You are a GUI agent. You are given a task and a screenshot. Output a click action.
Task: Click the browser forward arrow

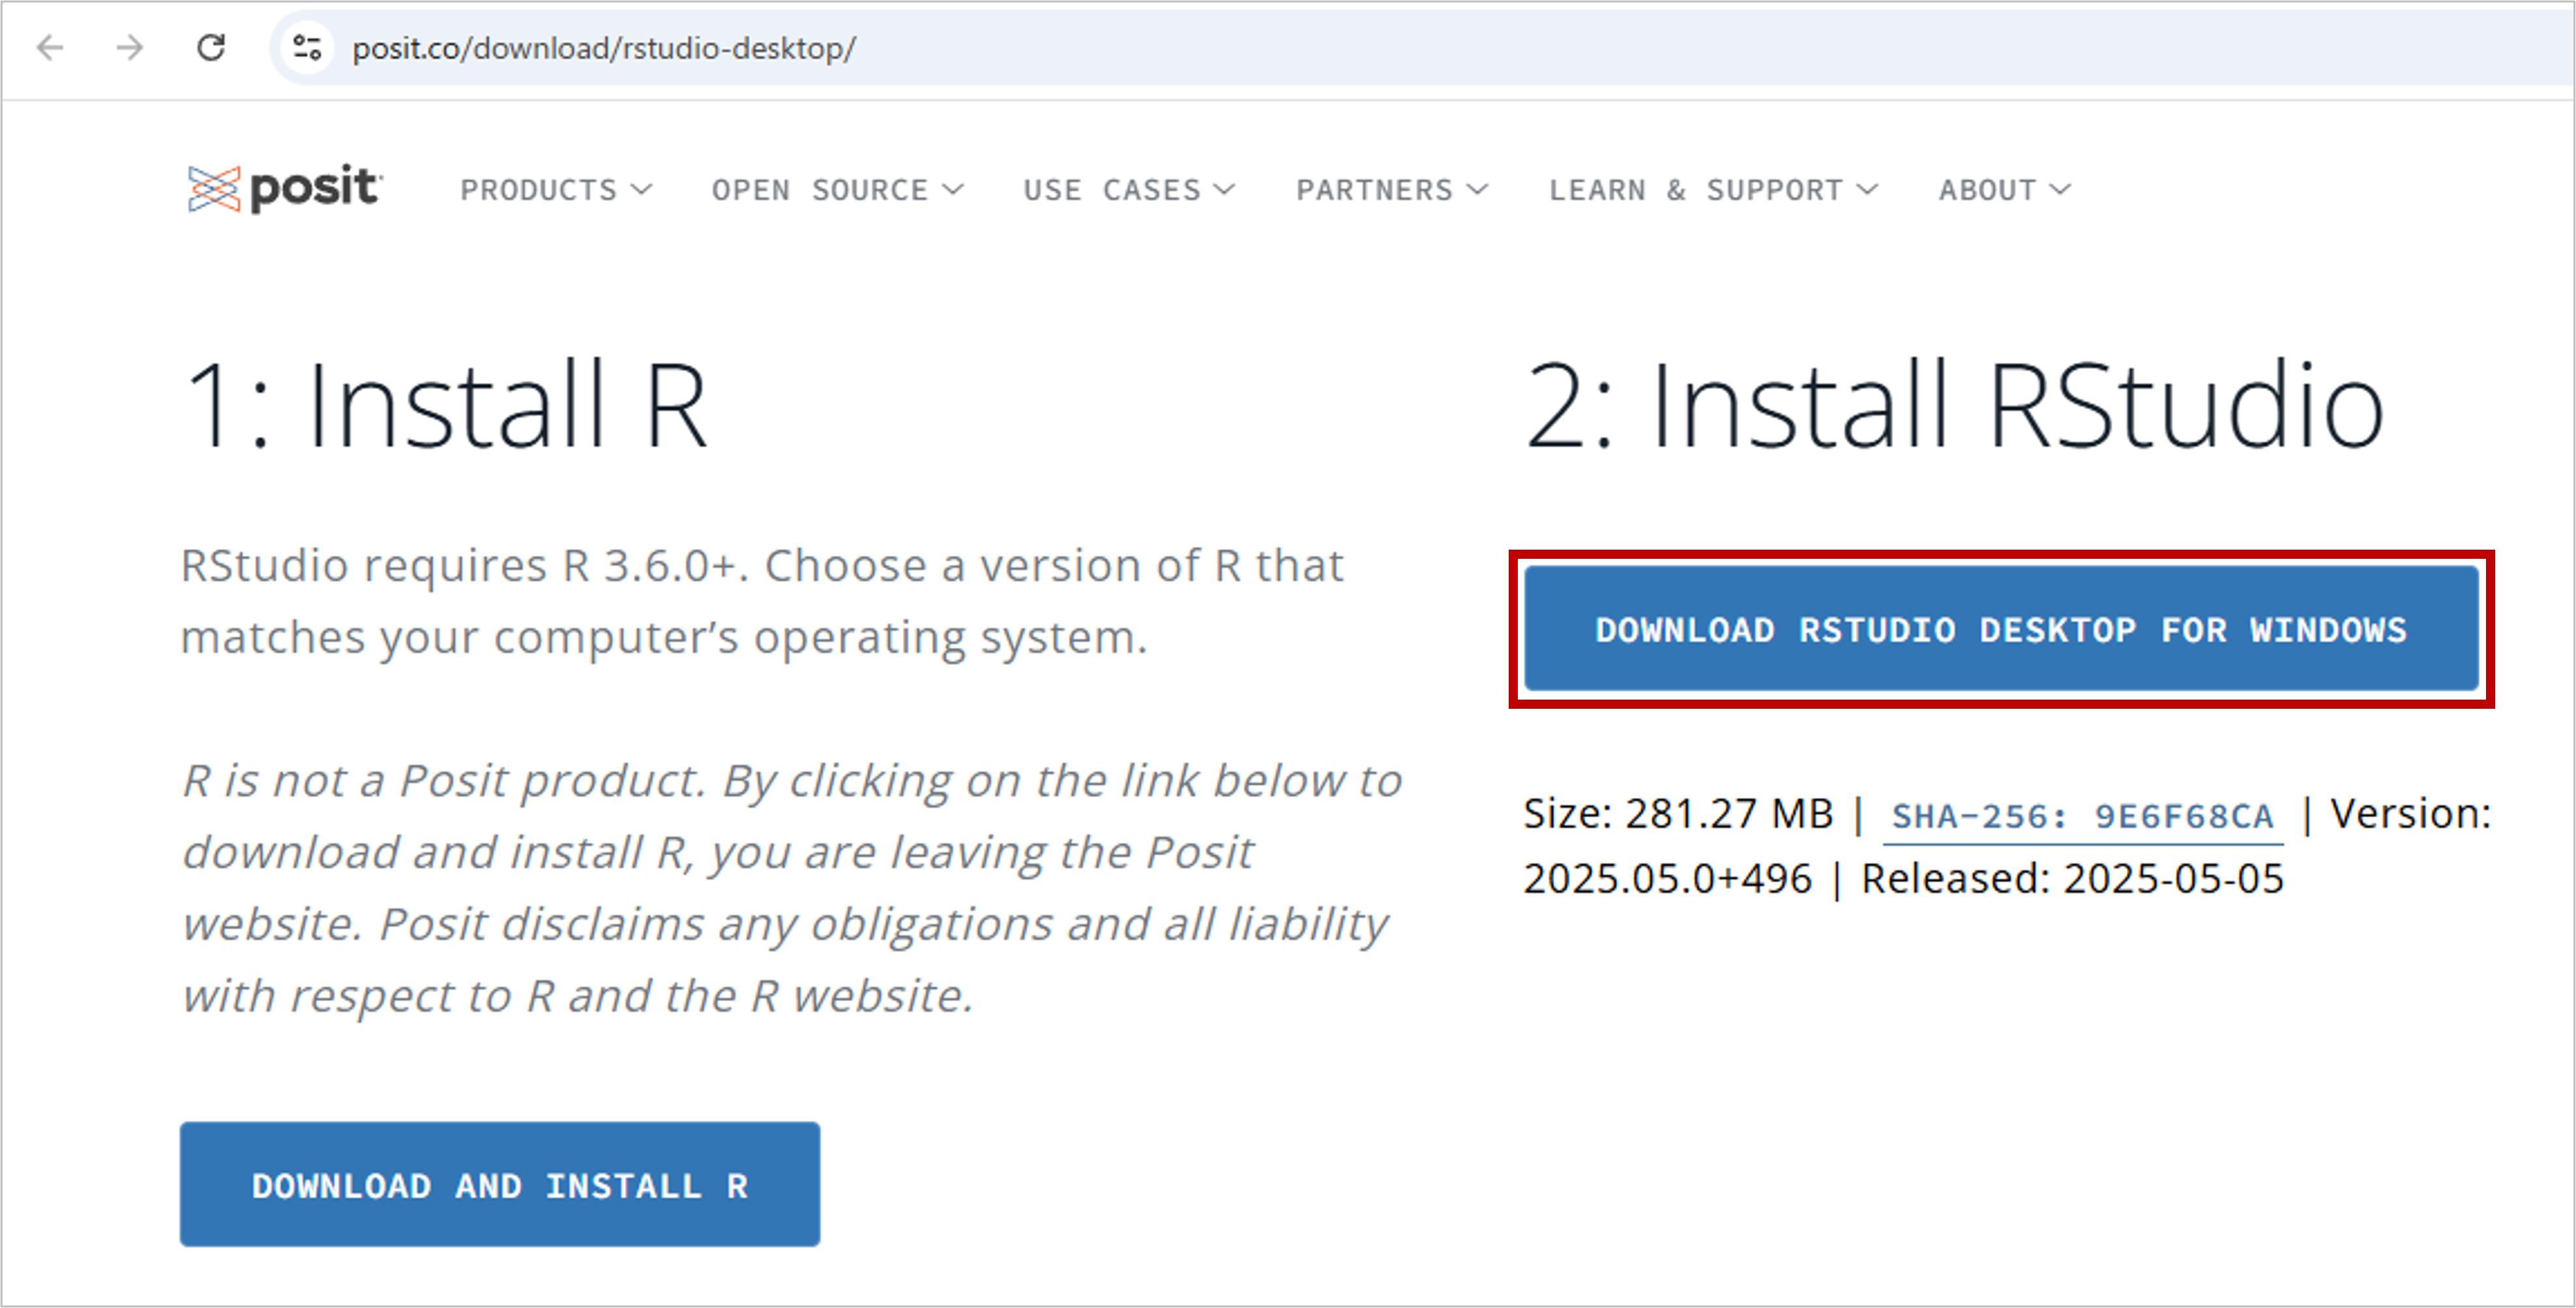pyautogui.click(x=130, y=47)
